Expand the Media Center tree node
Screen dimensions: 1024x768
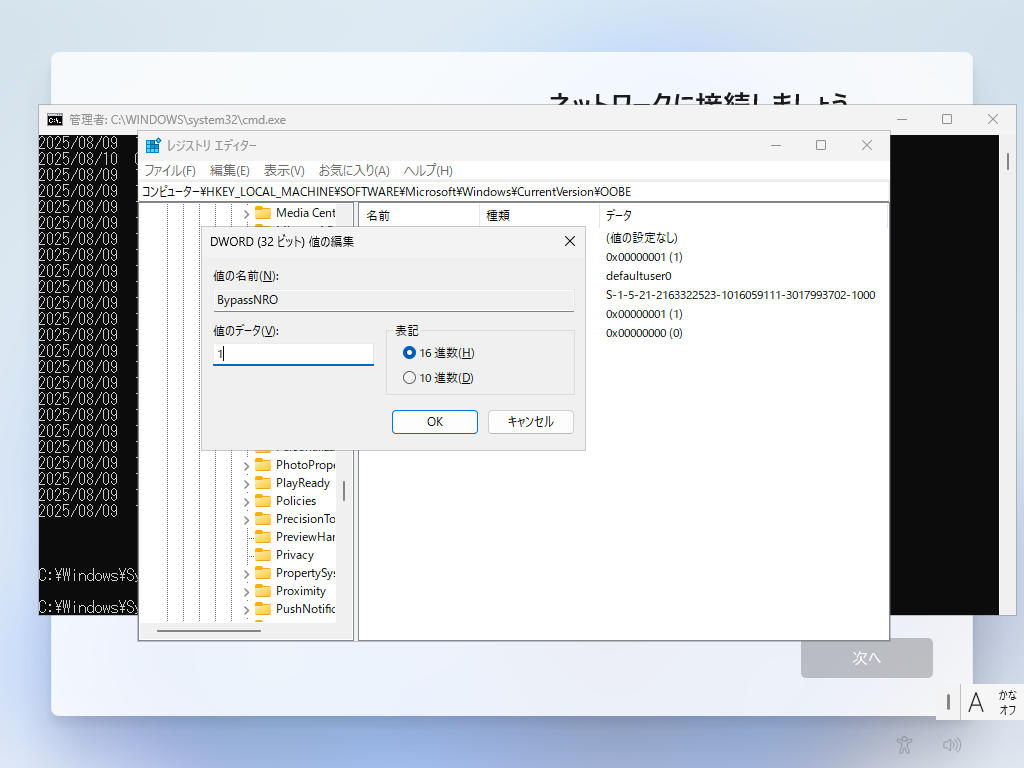click(246, 214)
